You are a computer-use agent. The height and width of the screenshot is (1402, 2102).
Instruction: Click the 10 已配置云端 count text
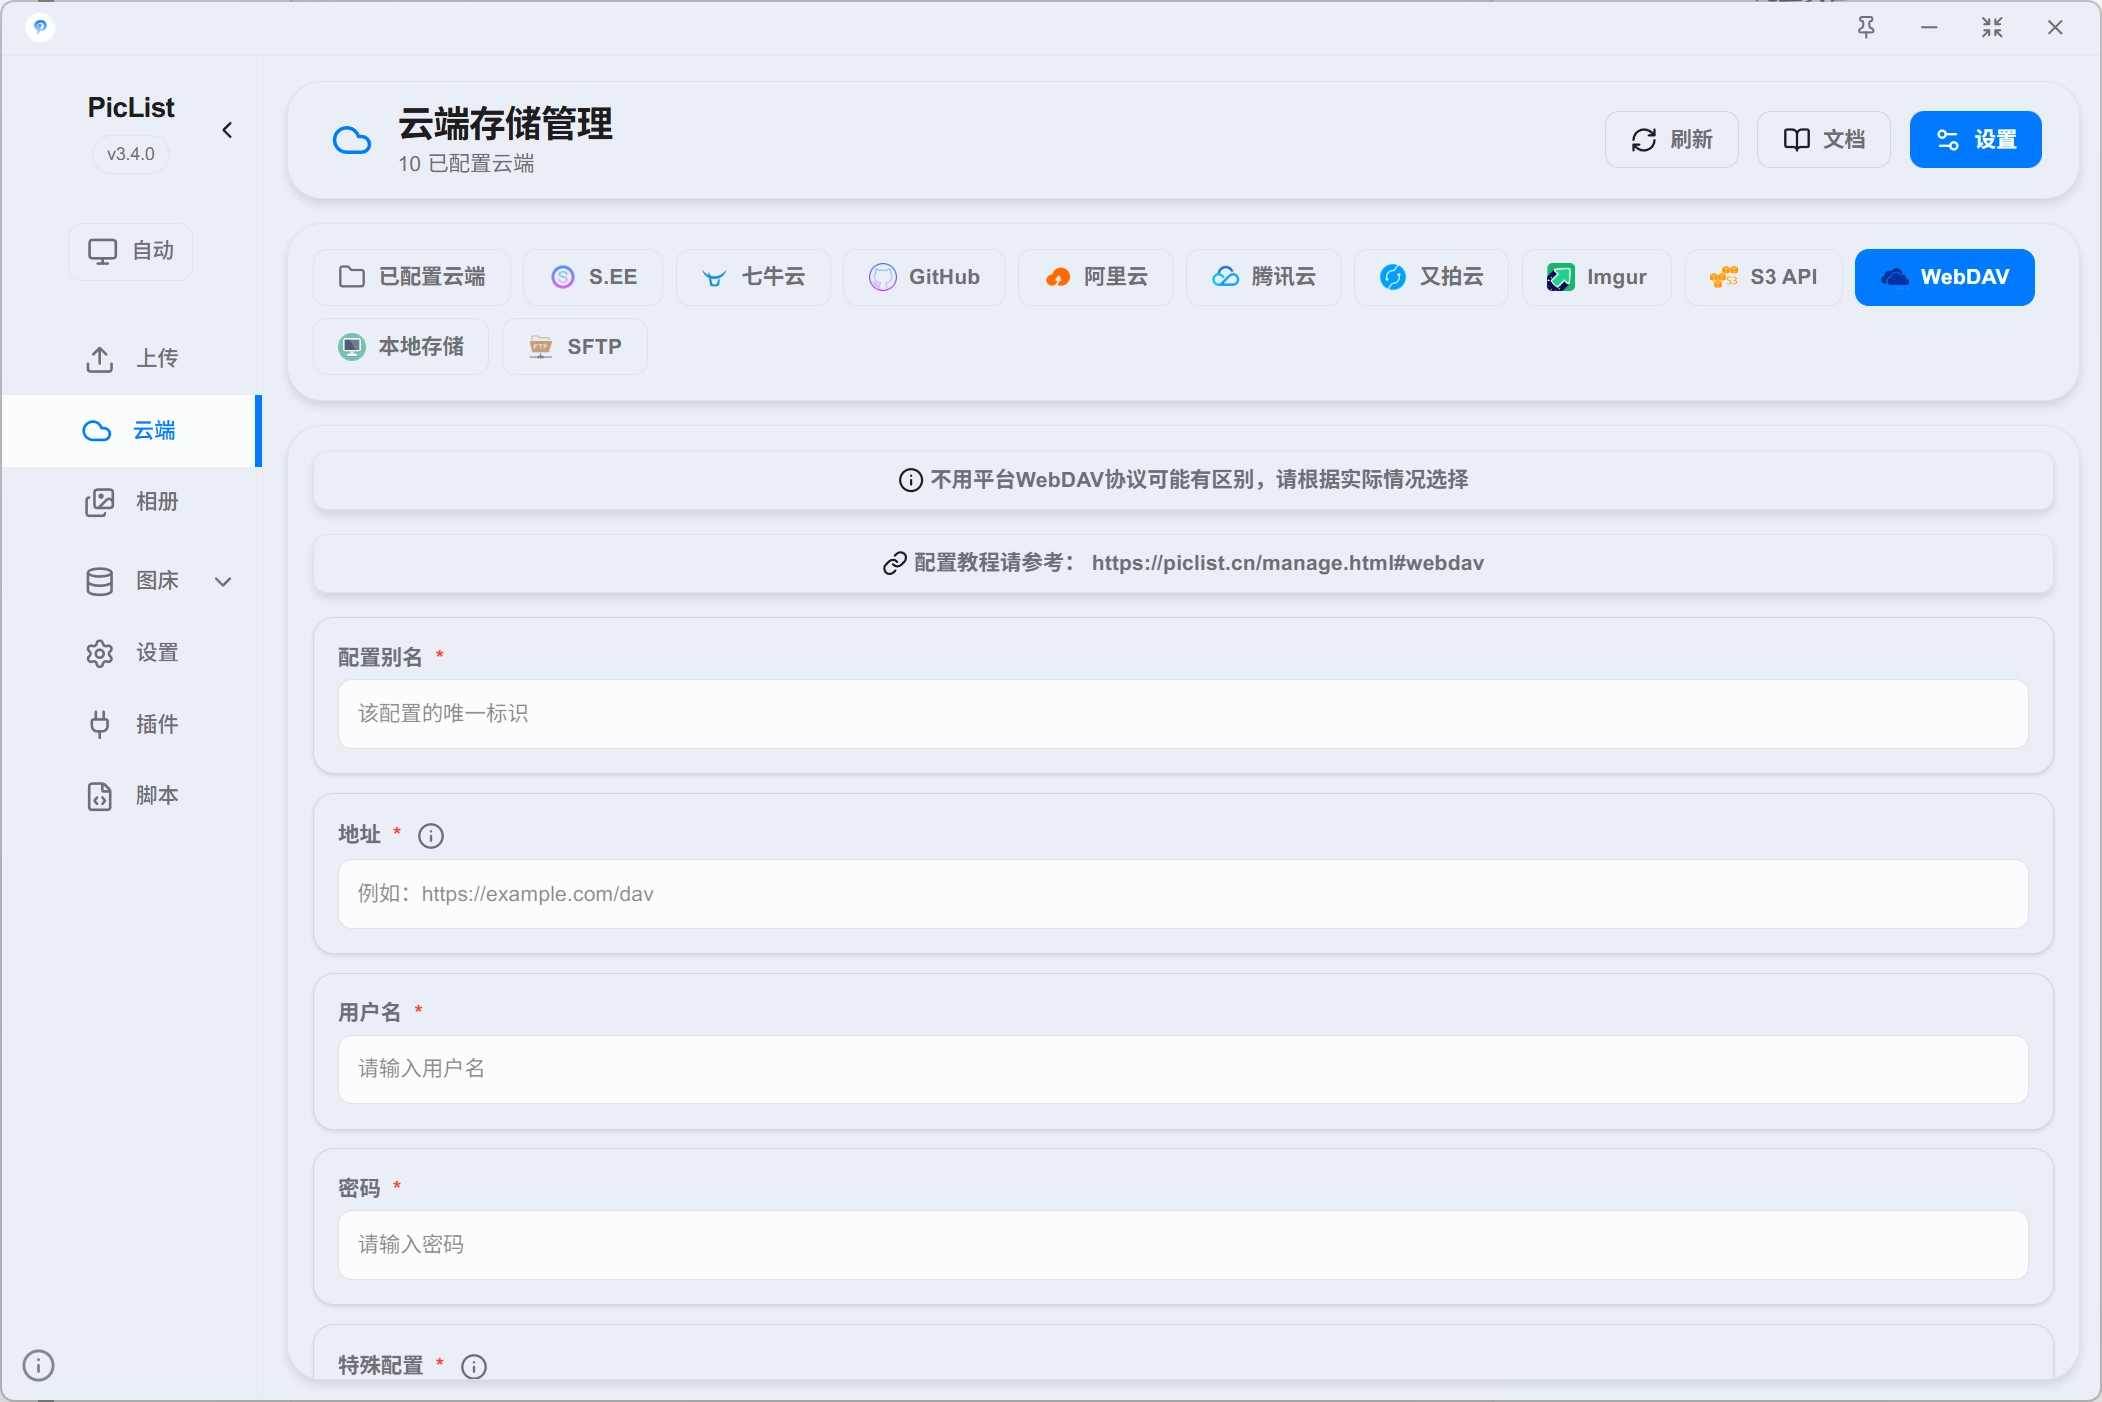pos(466,164)
